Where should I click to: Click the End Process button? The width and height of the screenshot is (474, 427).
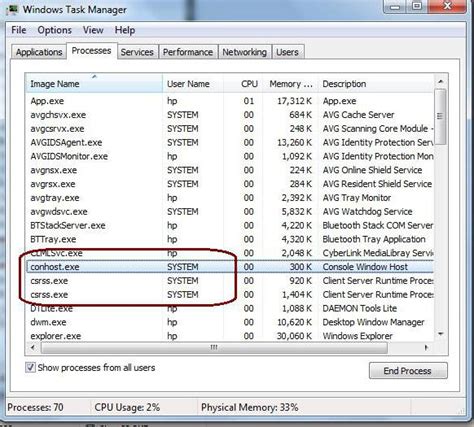tap(407, 371)
